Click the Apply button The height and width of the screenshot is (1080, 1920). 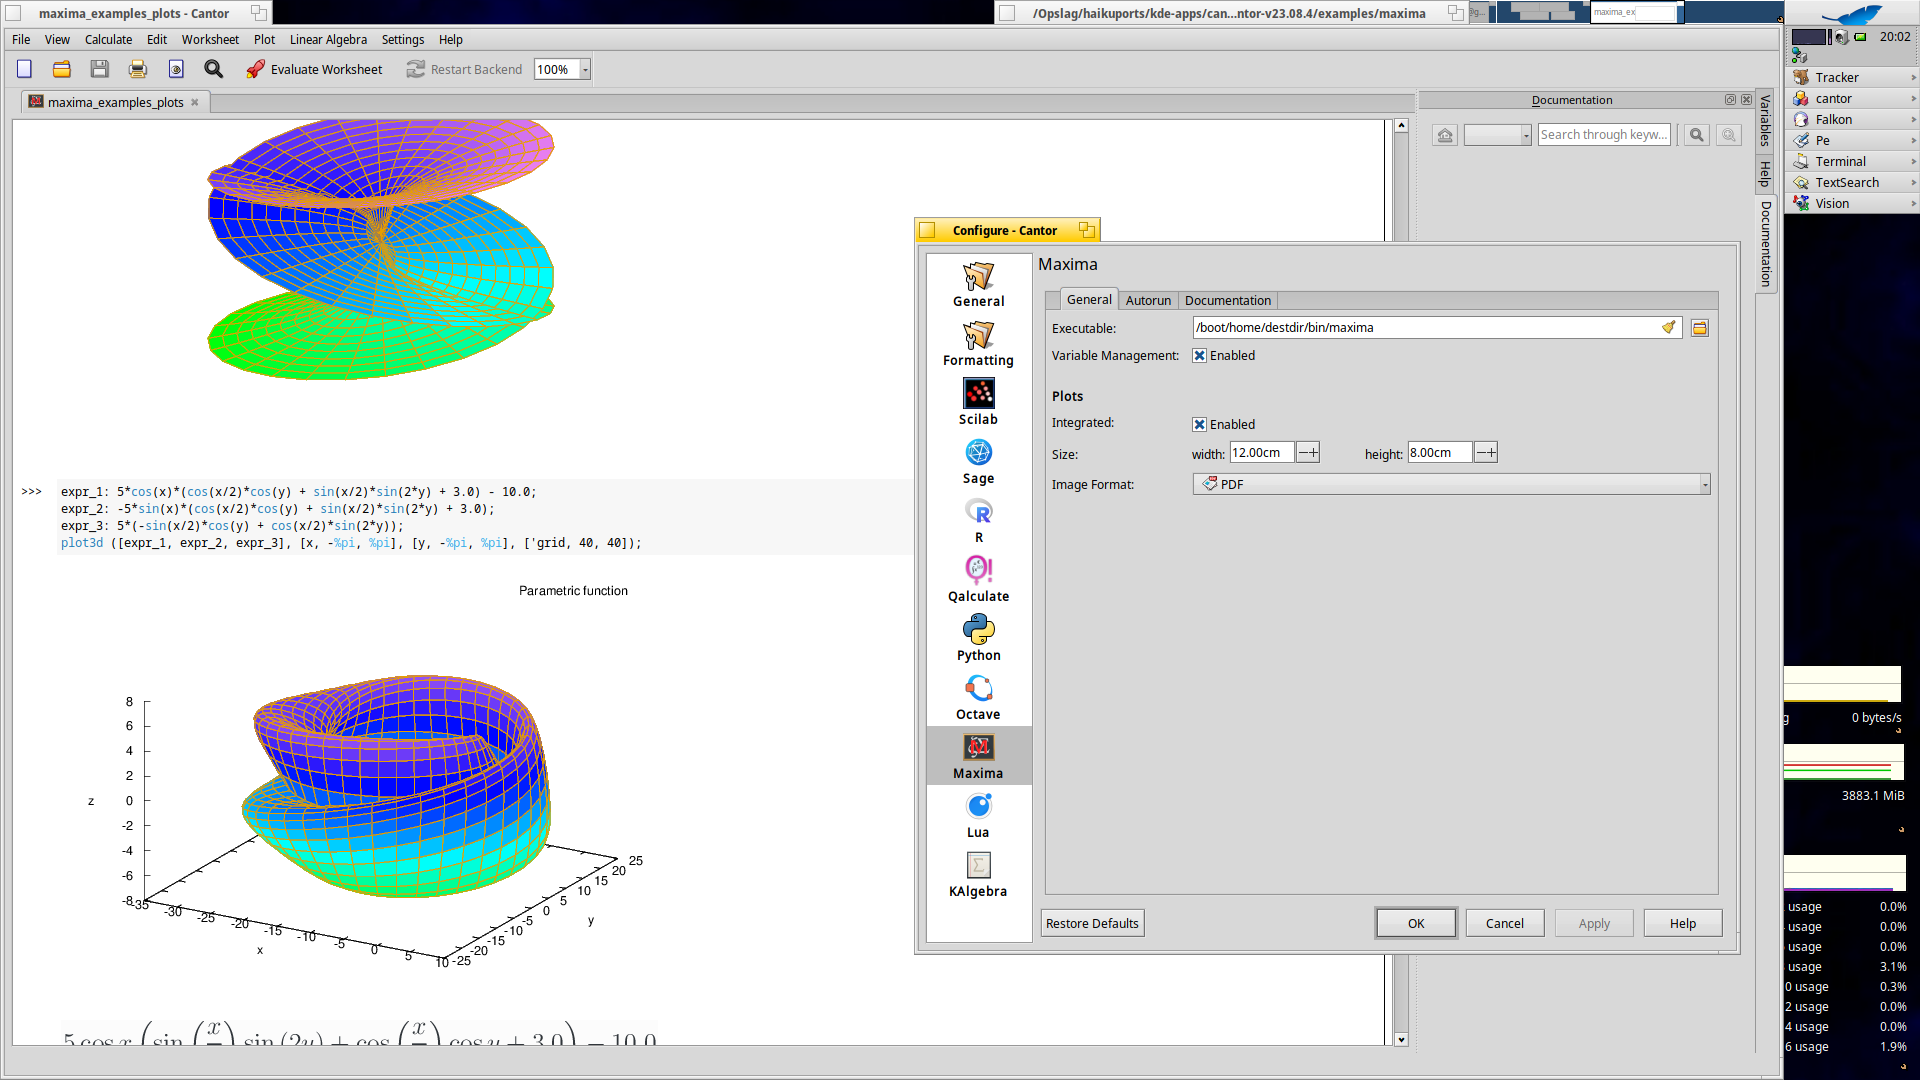click(x=1594, y=923)
